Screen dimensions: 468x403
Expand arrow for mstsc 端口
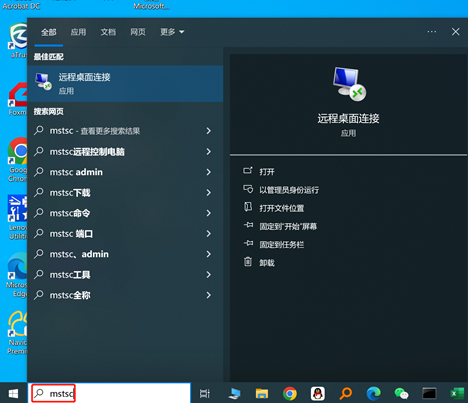click(209, 233)
